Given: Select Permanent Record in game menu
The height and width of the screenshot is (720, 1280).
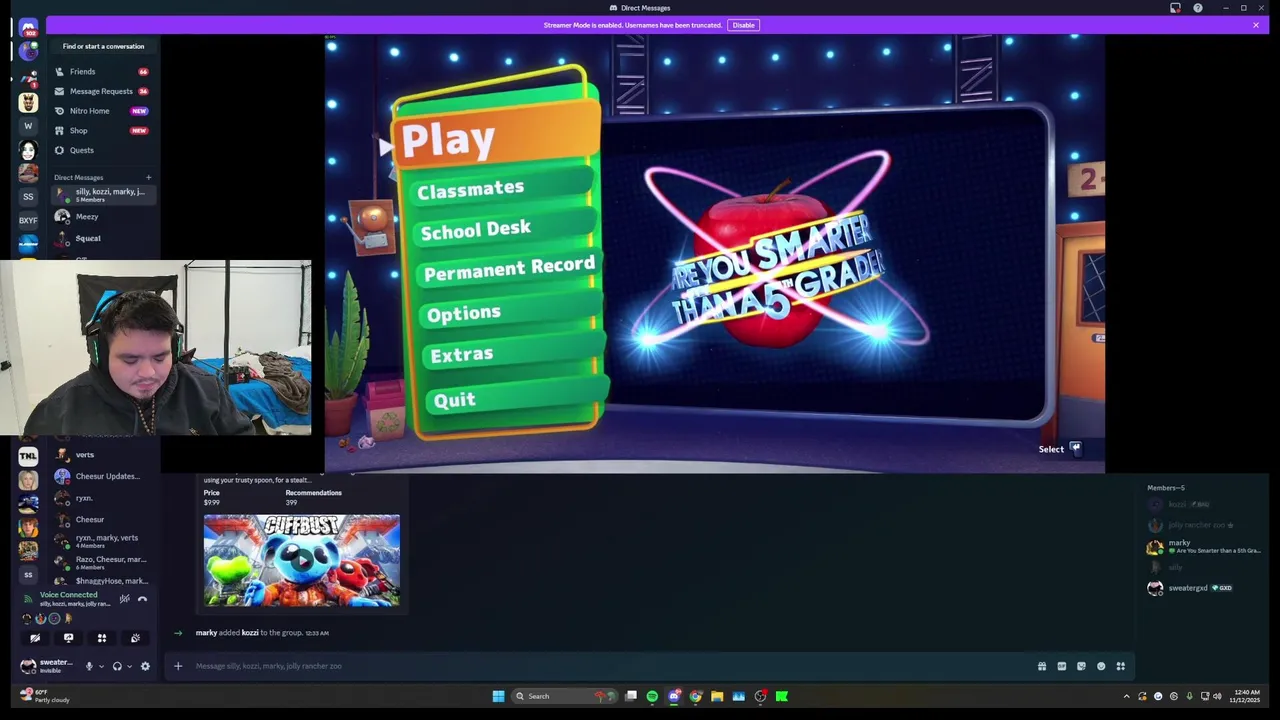Looking at the screenshot, I should pos(509,268).
